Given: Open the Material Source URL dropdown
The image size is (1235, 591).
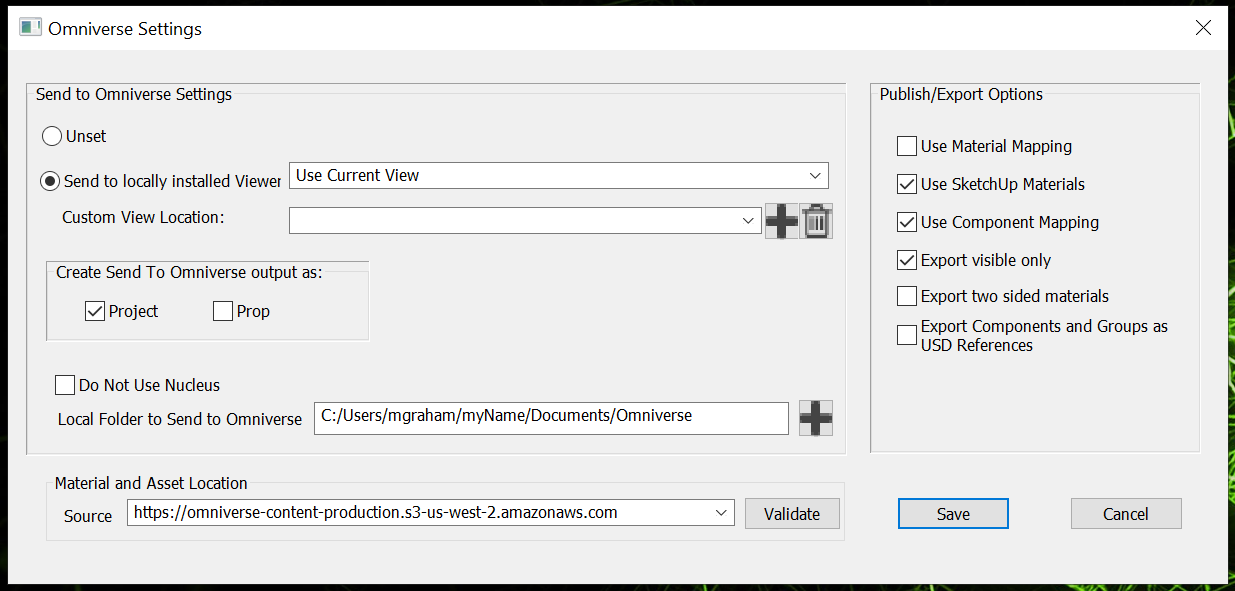Looking at the screenshot, I should click(431, 513).
